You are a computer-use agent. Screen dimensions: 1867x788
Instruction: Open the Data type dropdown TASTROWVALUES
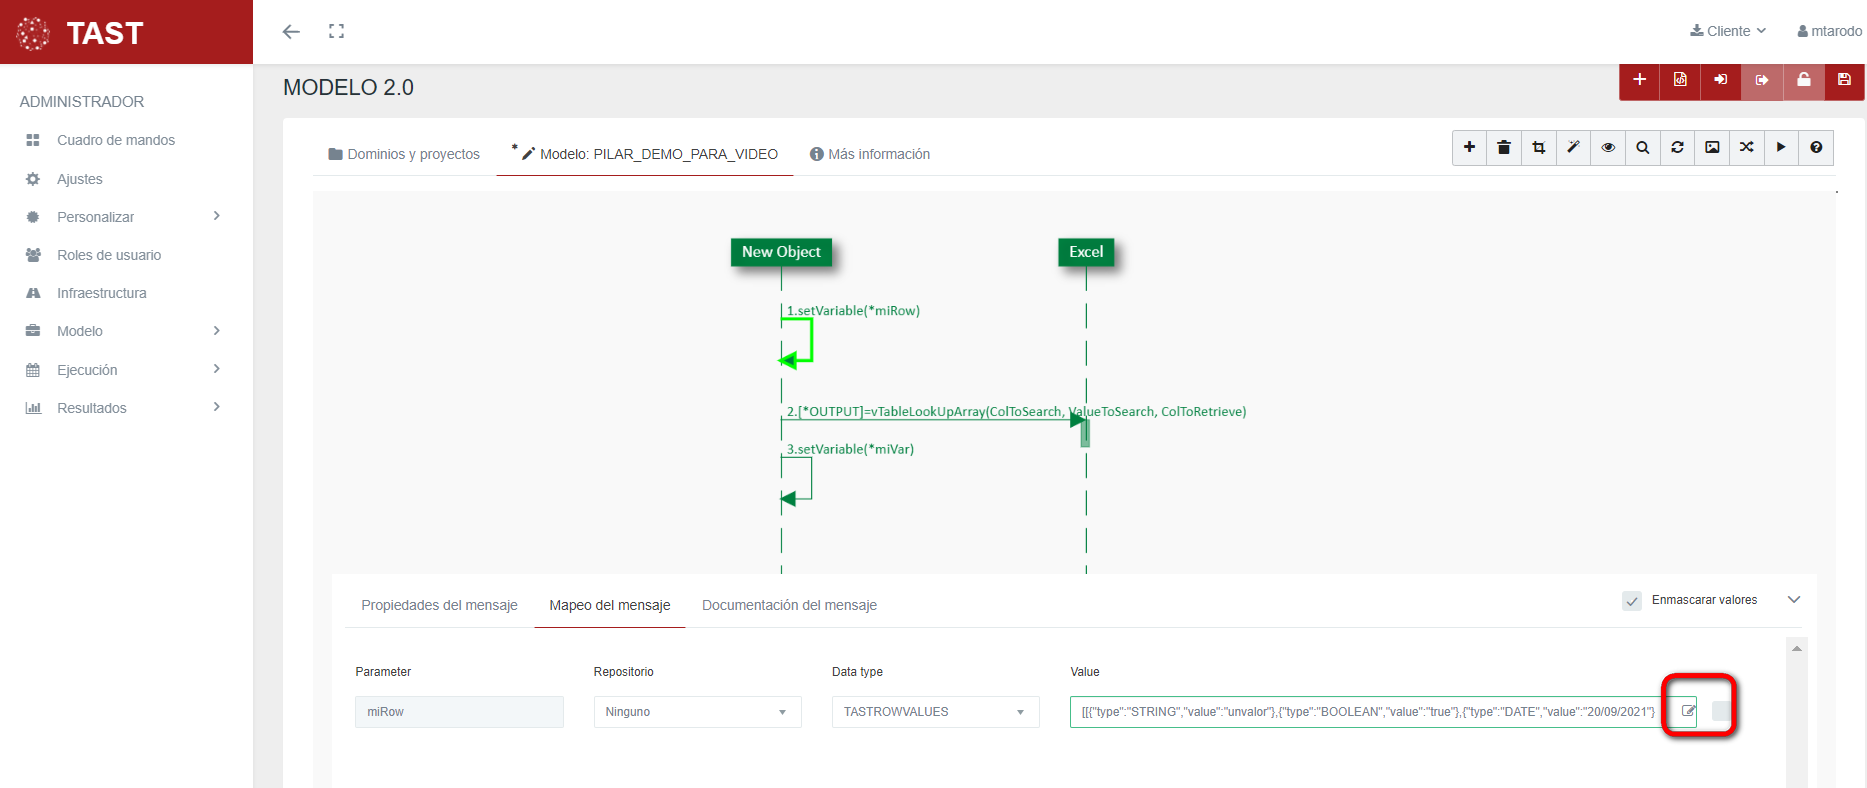(x=935, y=712)
